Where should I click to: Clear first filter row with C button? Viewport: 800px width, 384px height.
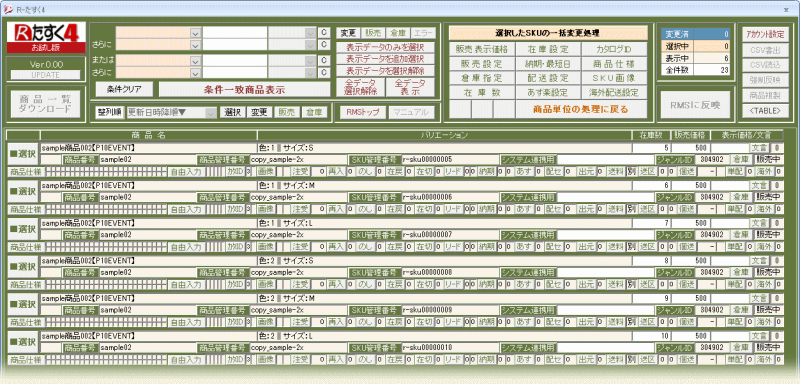[324, 33]
